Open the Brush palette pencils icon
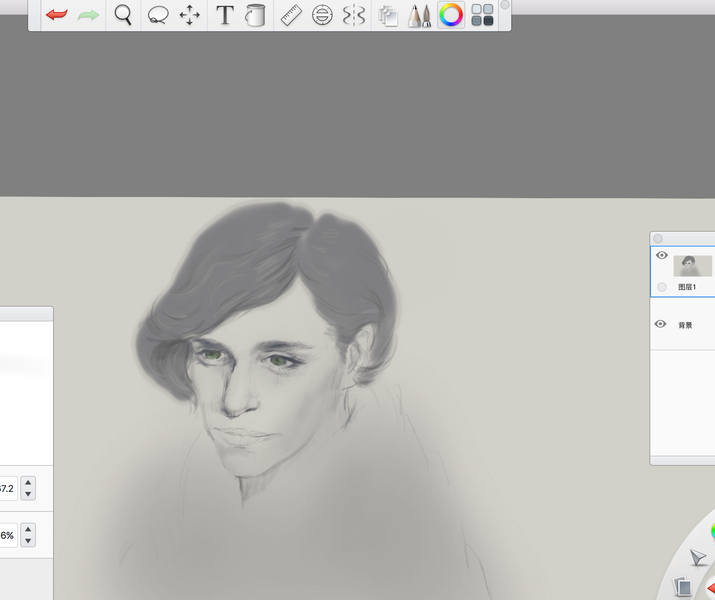The height and width of the screenshot is (600, 715). coord(420,16)
